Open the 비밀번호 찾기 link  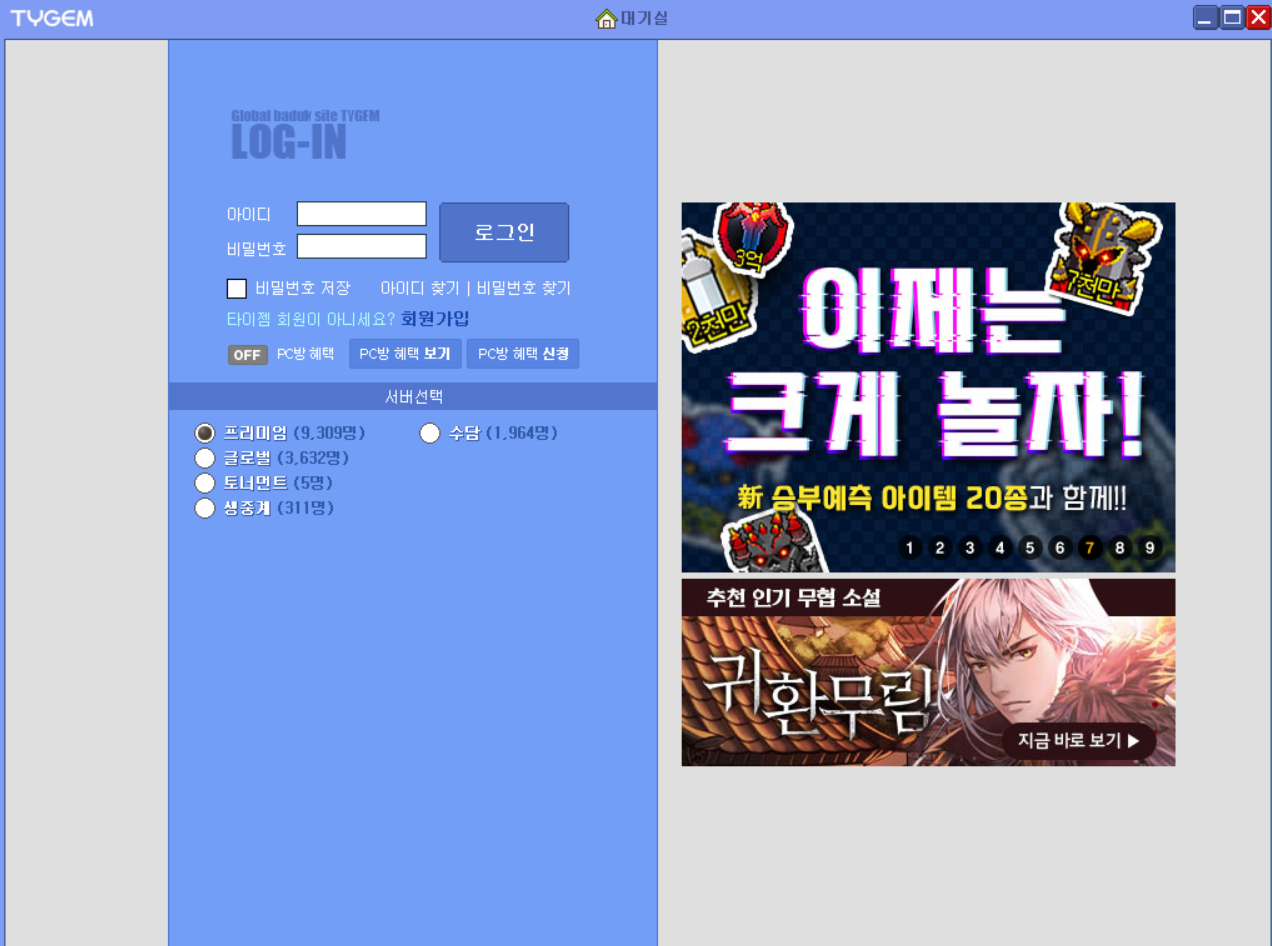click(x=524, y=288)
